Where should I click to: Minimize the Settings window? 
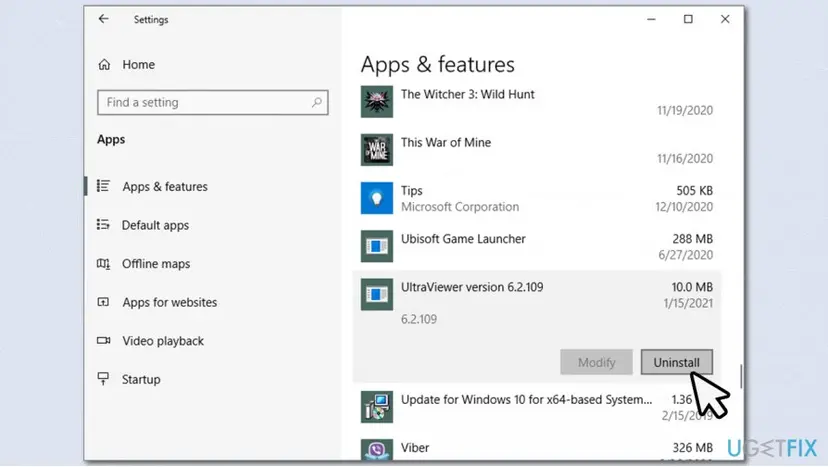pyautogui.click(x=651, y=19)
